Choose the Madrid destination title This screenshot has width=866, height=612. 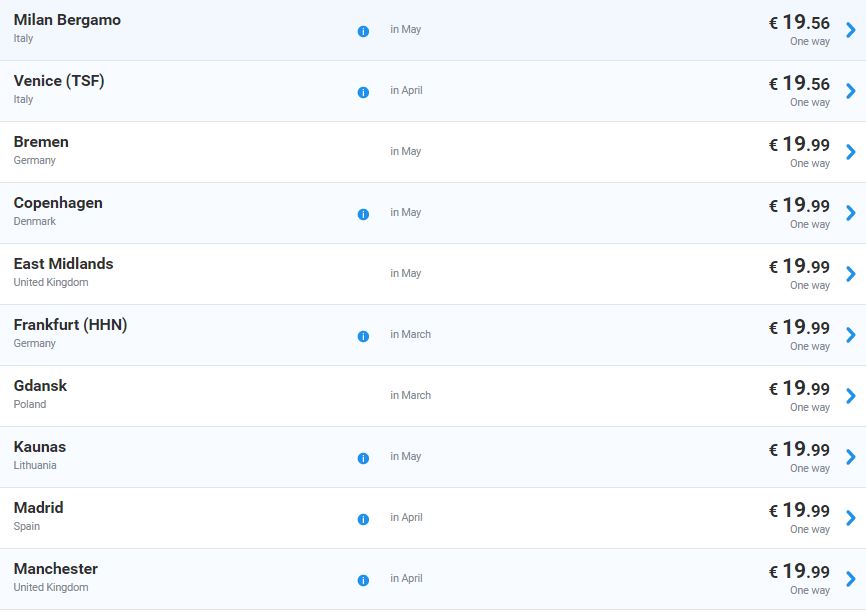[39, 508]
